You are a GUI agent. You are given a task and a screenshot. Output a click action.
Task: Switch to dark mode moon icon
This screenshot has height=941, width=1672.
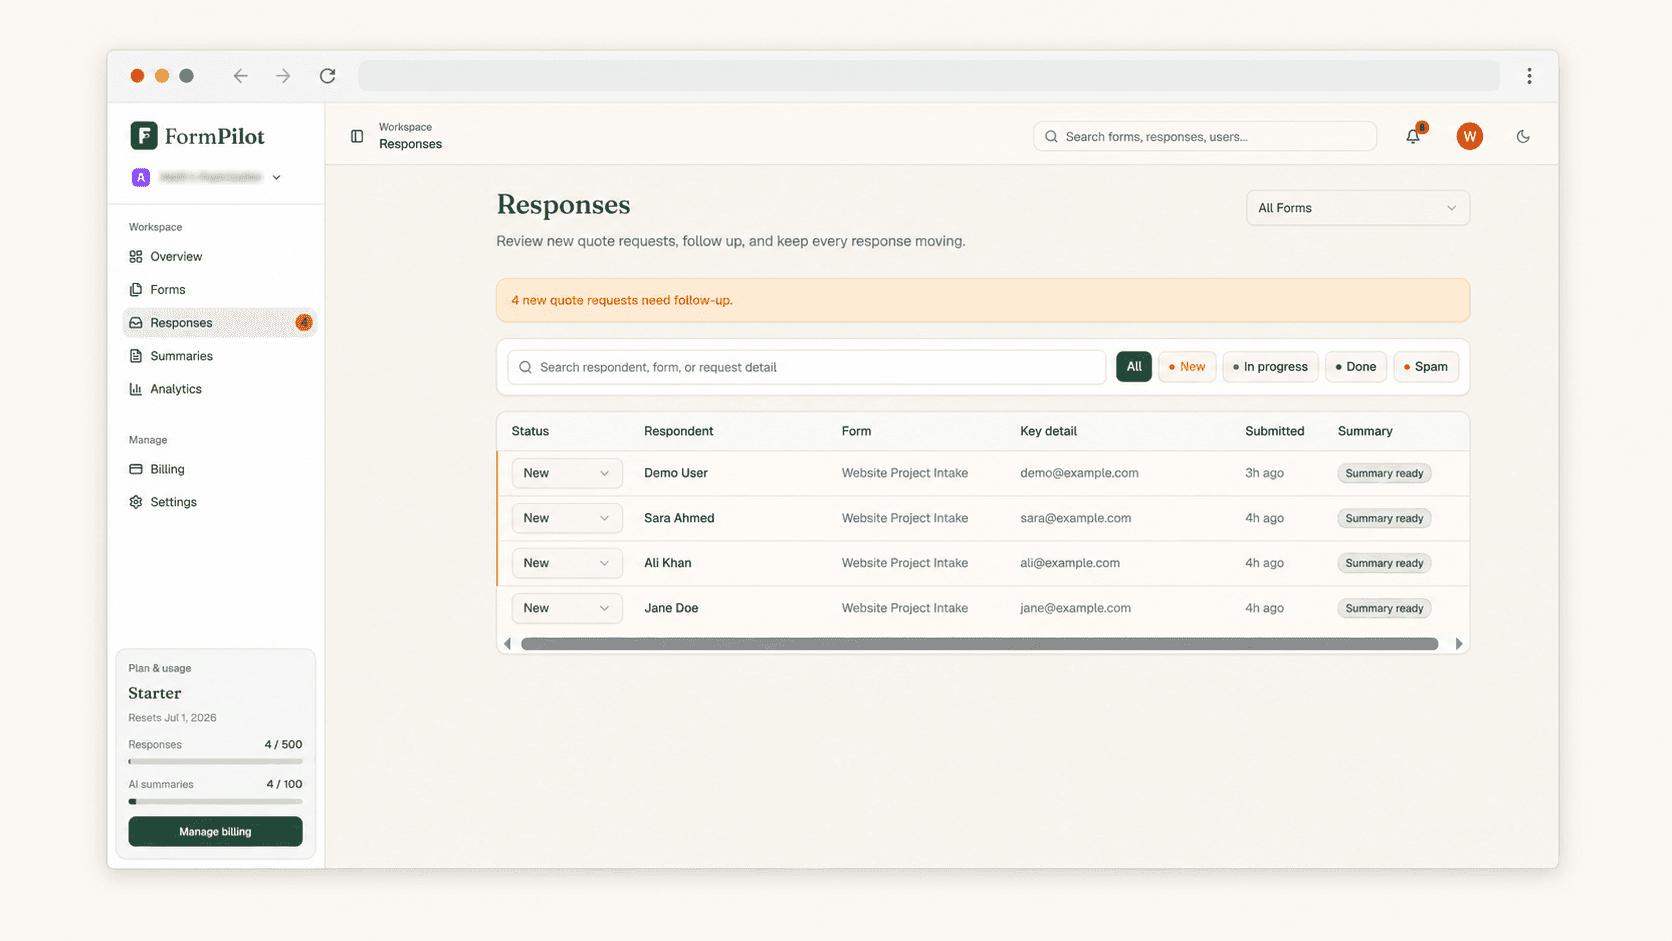[x=1523, y=136]
